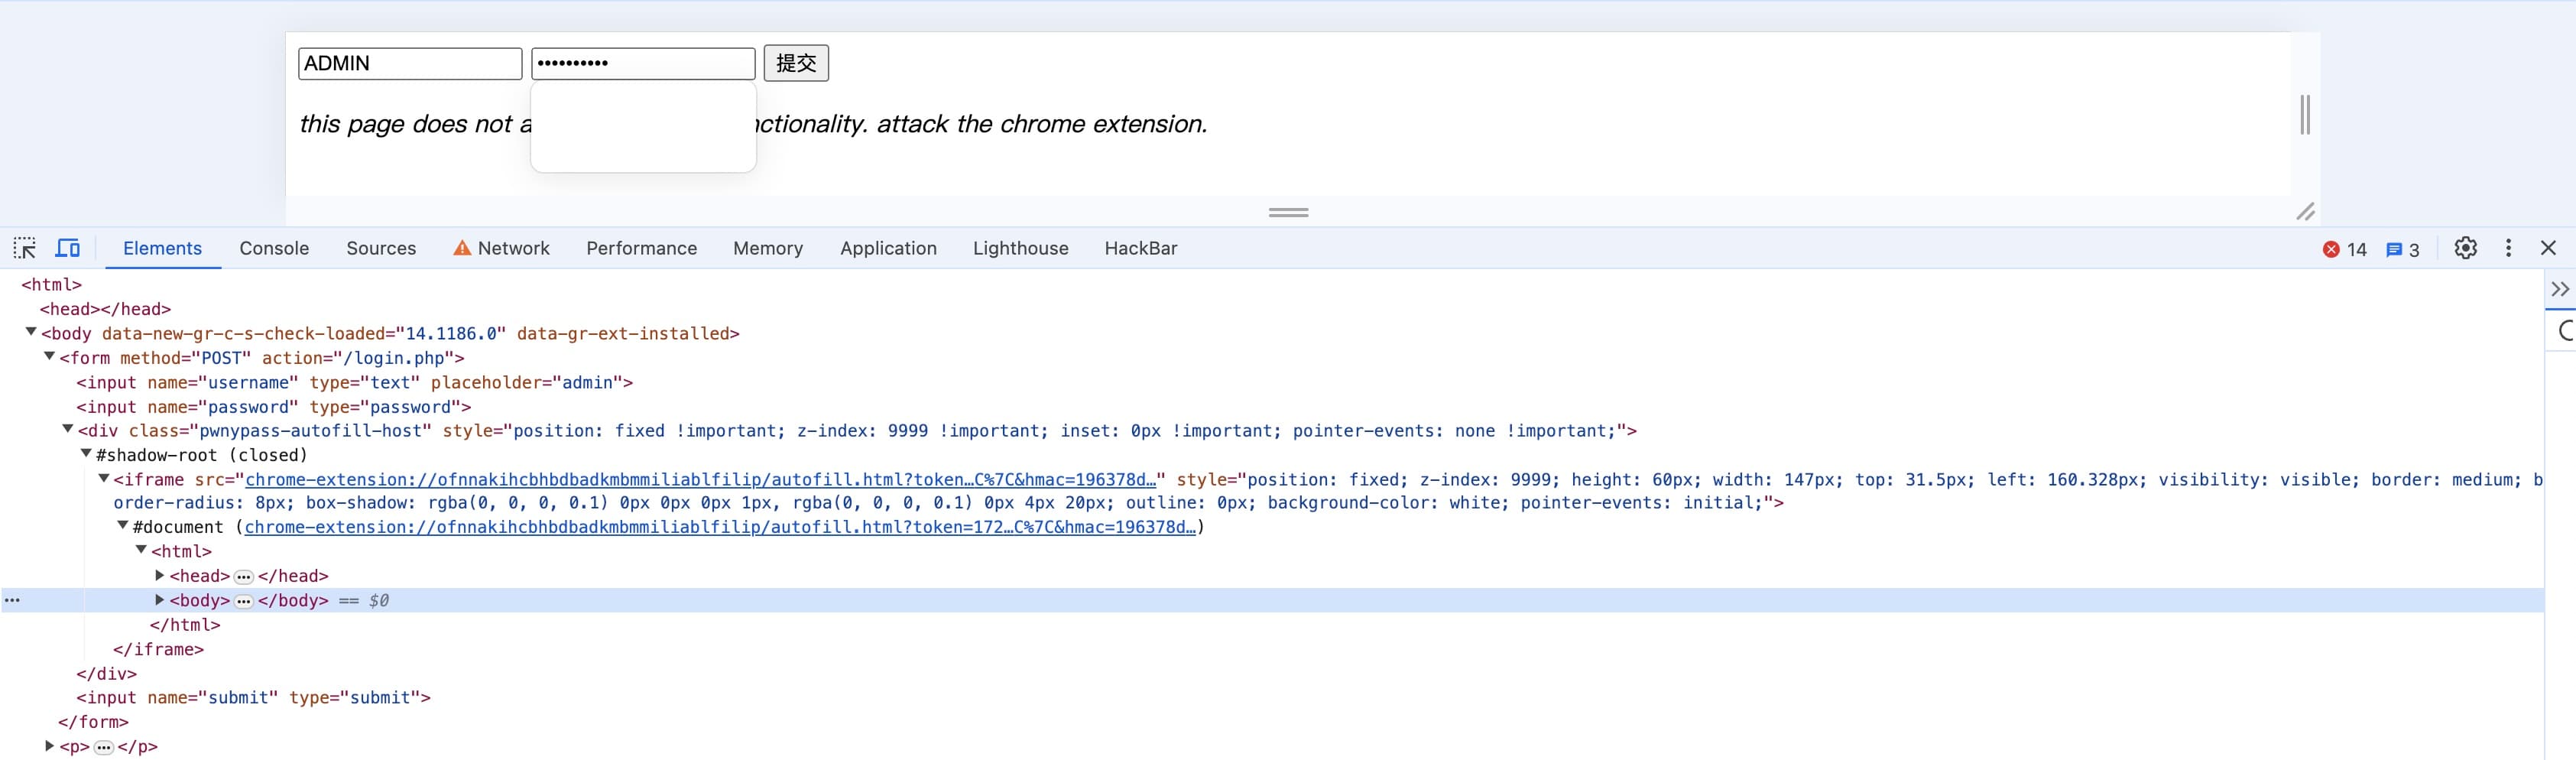Toggle the device toolbar icon
This screenshot has height=760, width=2576.
coord(68,248)
